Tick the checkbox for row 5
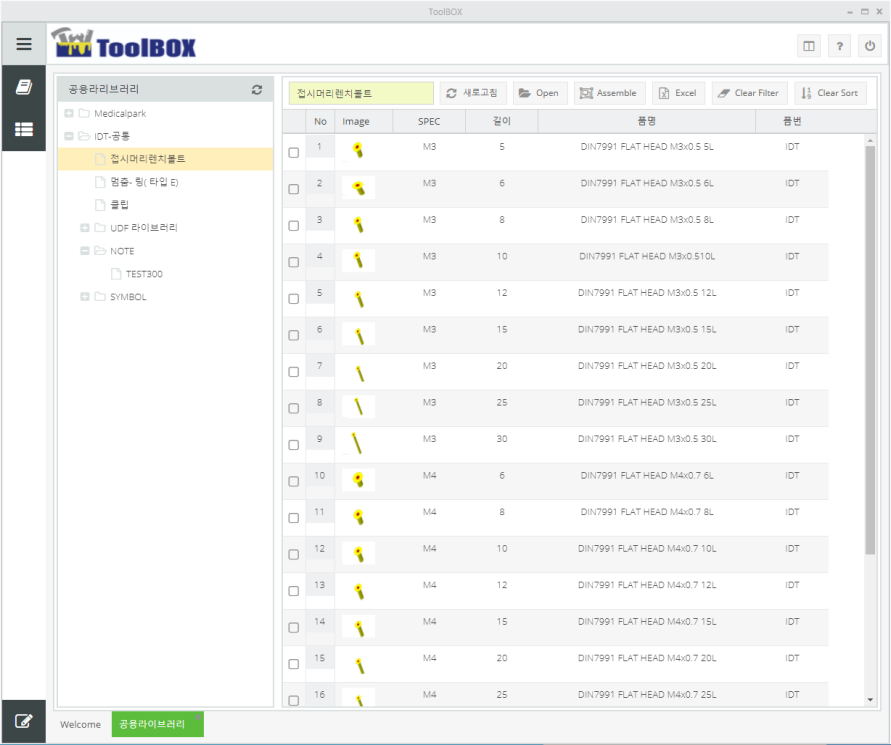The height and width of the screenshot is (745, 891). (x=293, y=299)
